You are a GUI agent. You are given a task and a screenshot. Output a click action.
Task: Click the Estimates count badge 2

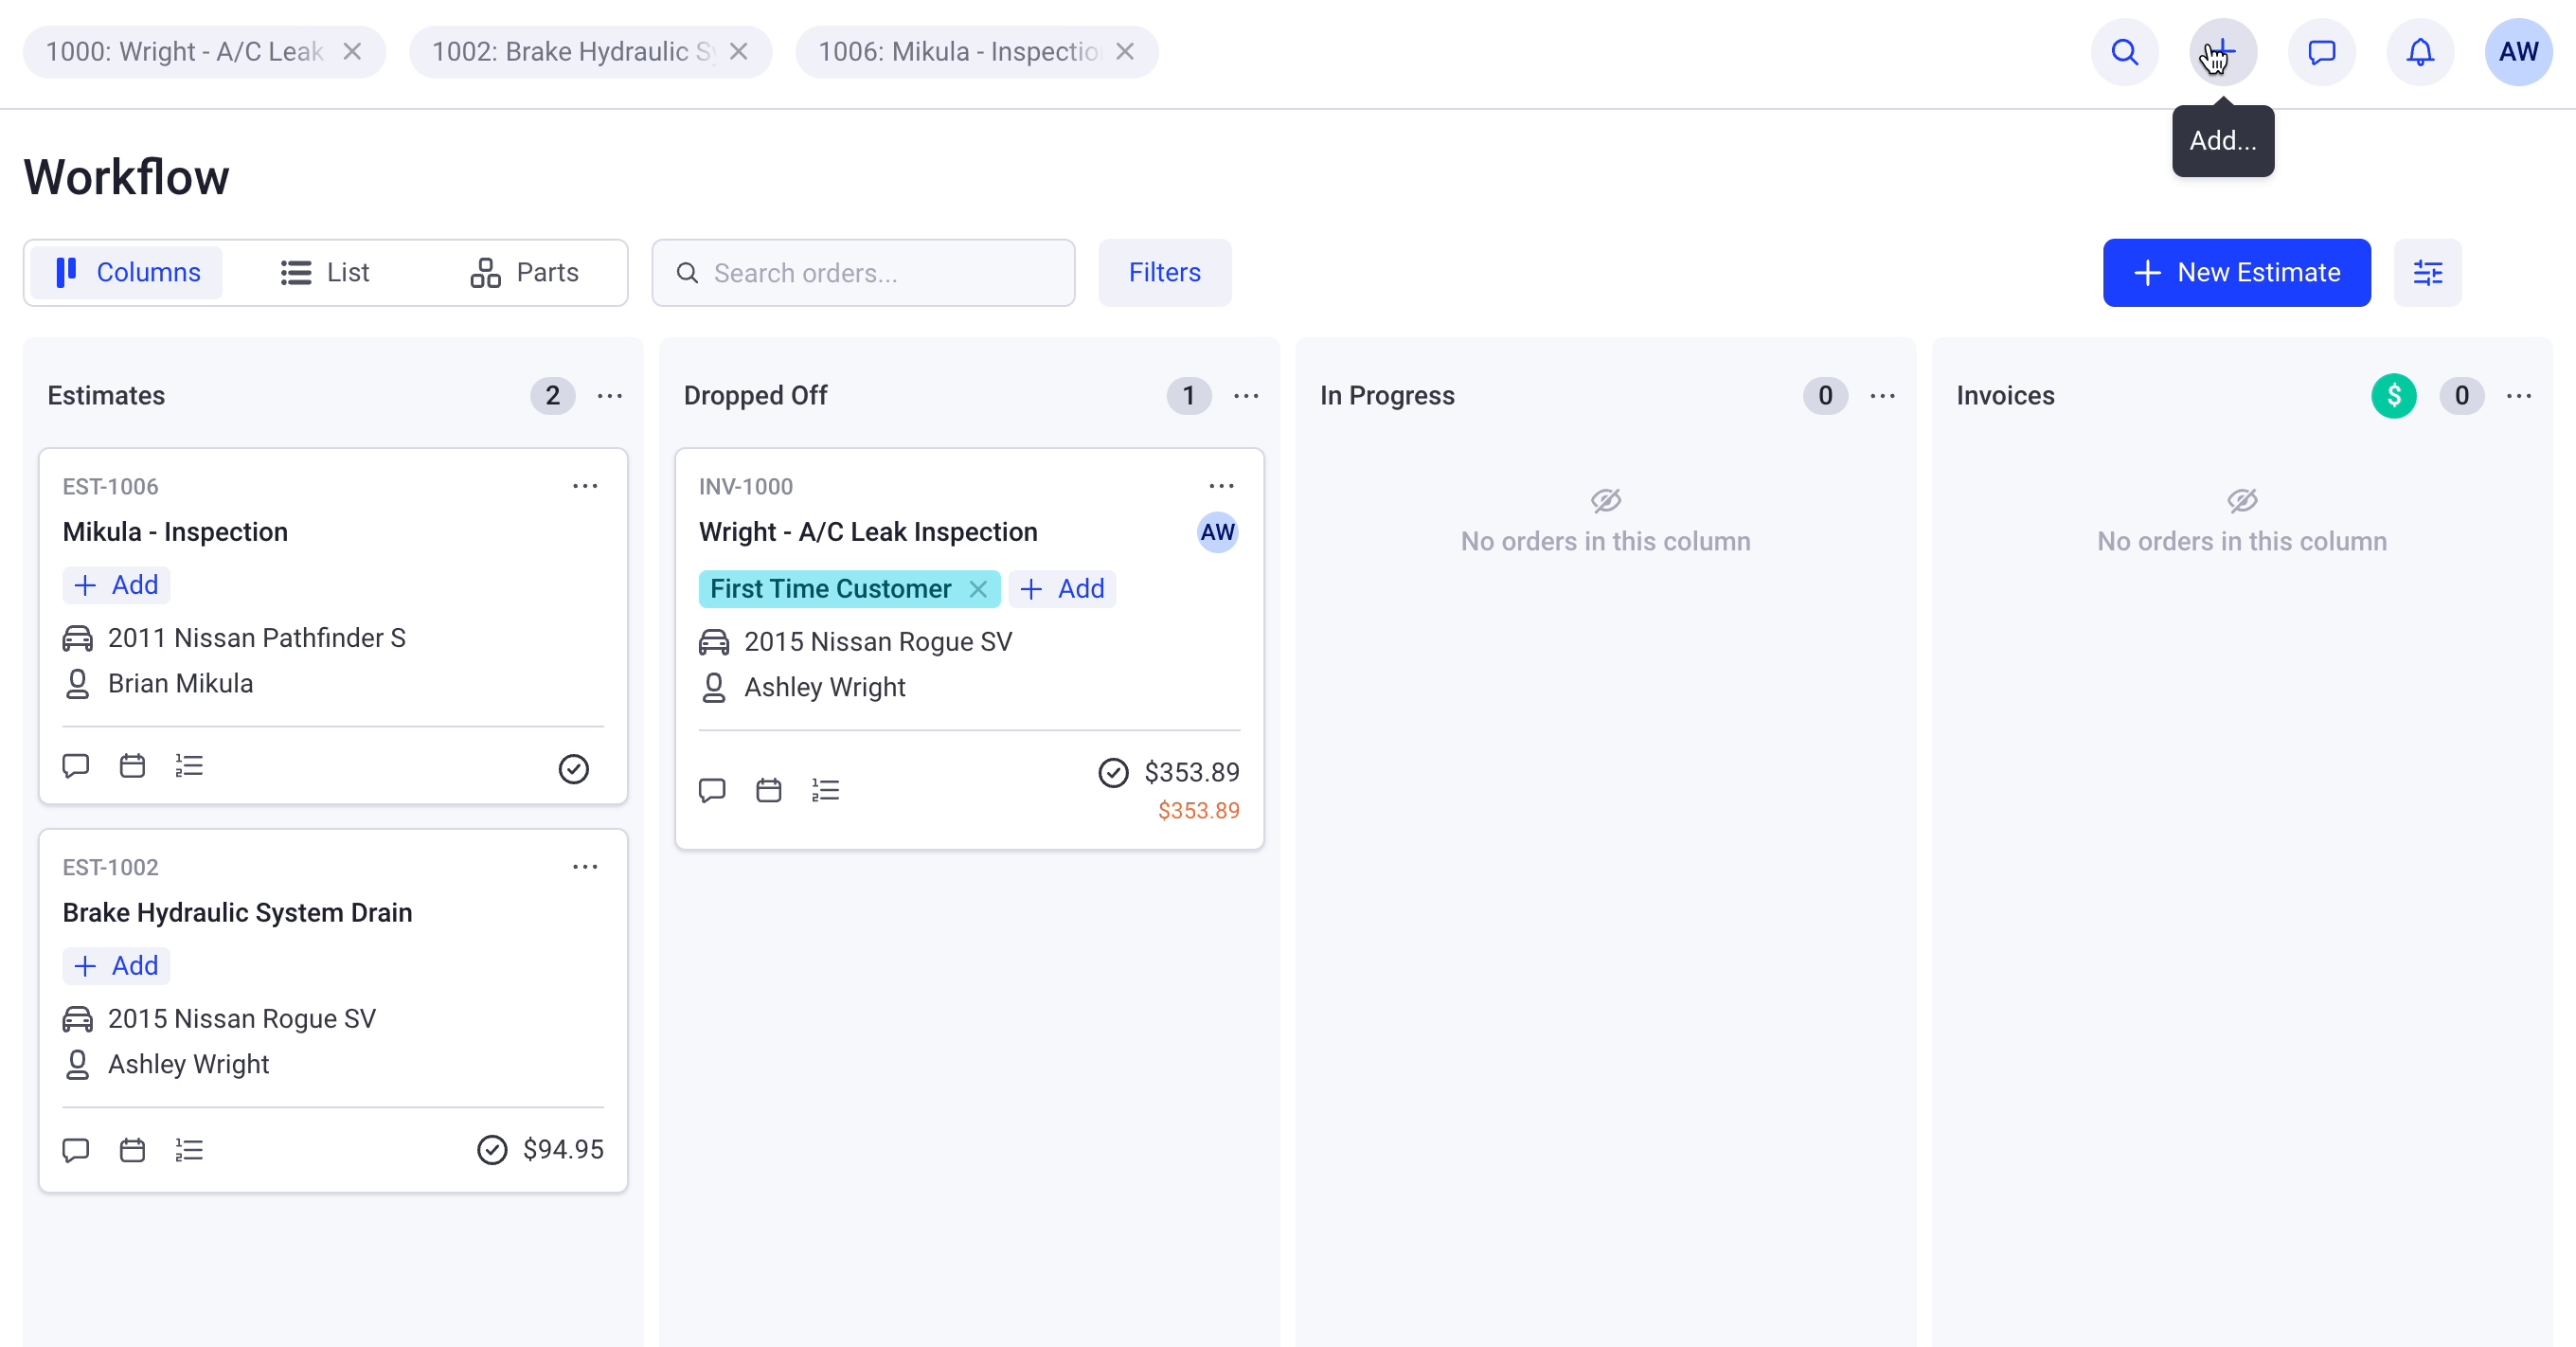click(x=552, y=396)
